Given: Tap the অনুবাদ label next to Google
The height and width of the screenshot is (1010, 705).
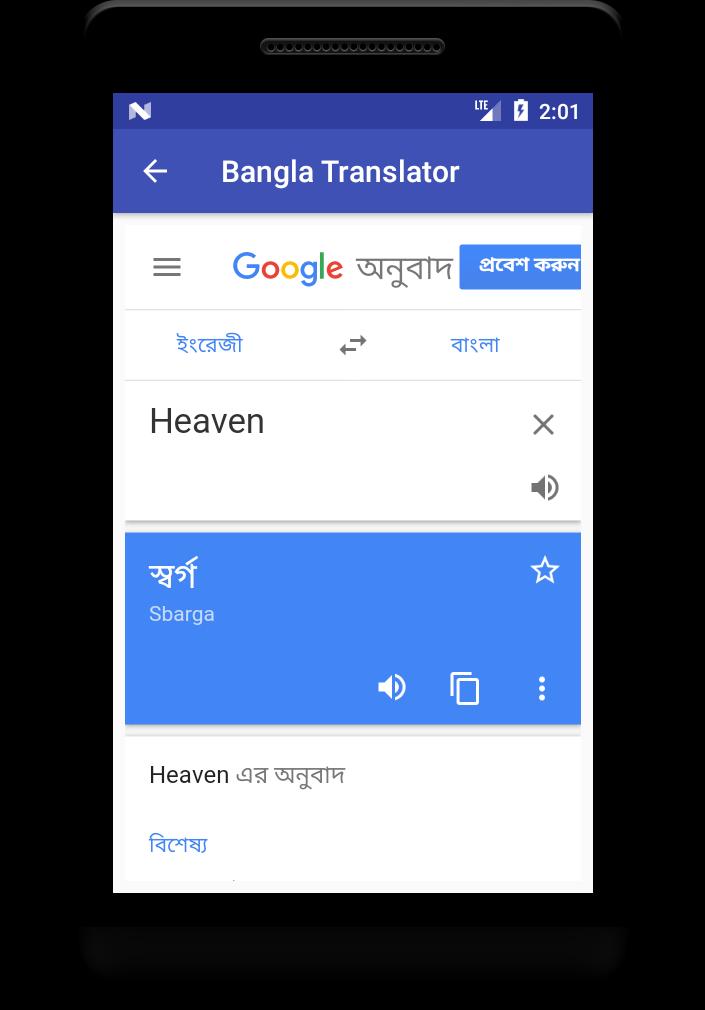Looking at the screenshot, I should coord(405,268).
